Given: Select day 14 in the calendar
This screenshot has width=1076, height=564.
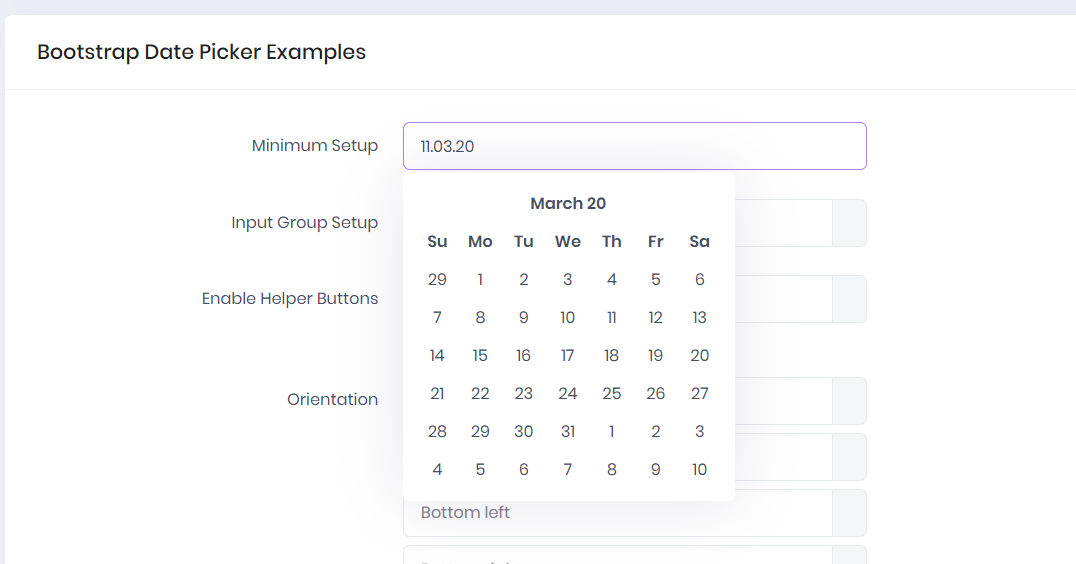Looking at the screenshot, I should coord(437,355).
